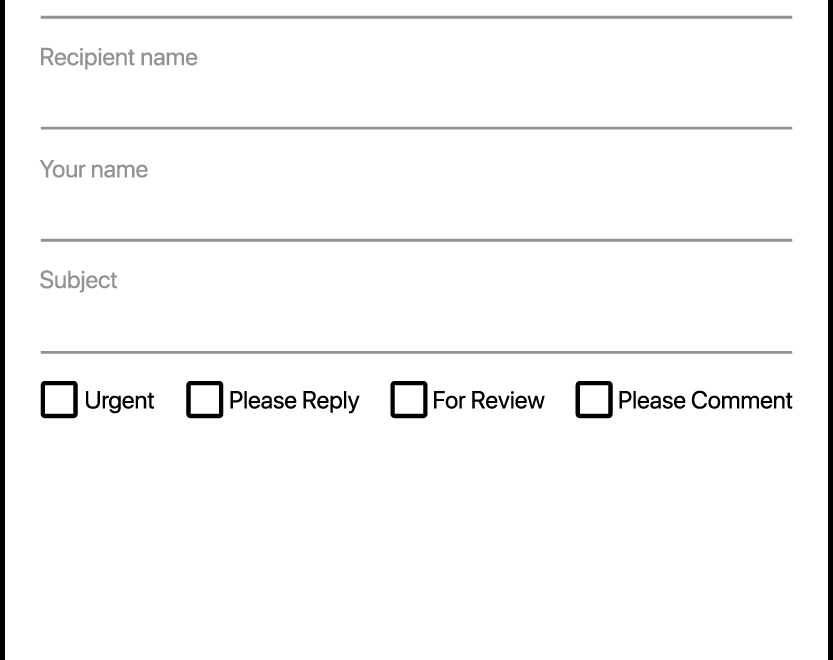Check the For Review checkbox
The image size is (833, 660).
click(x=408, y=399)
